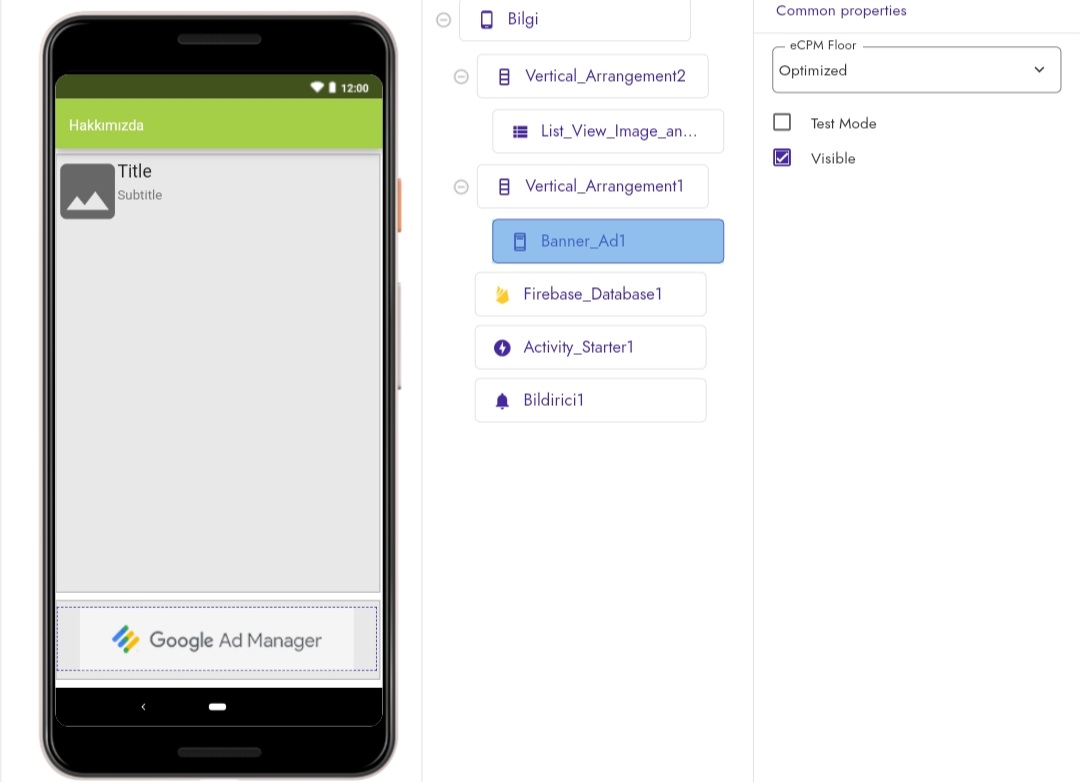
Task: Select List_View_Image_an... in component tree
Action: (x=608, y=132)
